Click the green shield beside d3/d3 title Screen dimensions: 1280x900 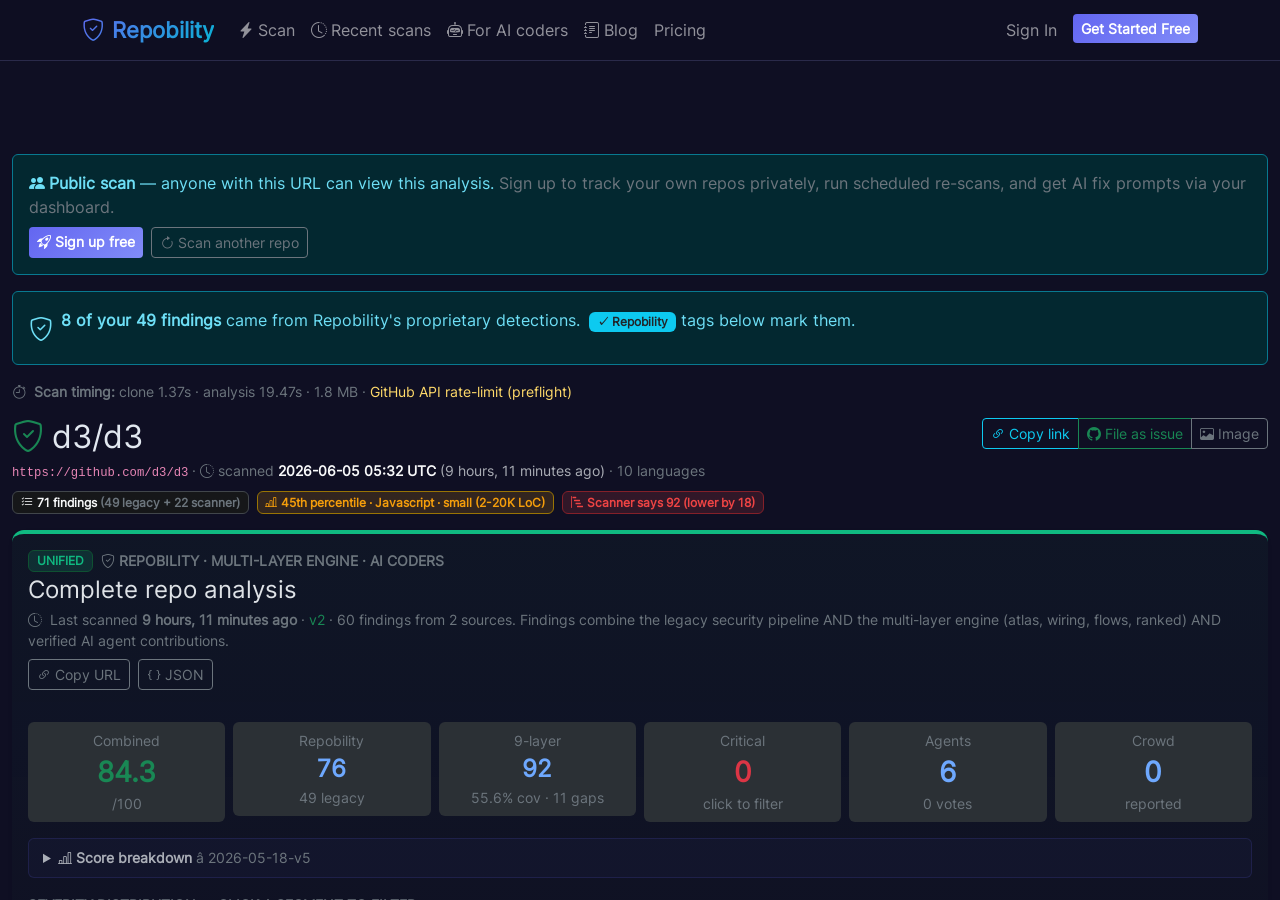(28, 436)
